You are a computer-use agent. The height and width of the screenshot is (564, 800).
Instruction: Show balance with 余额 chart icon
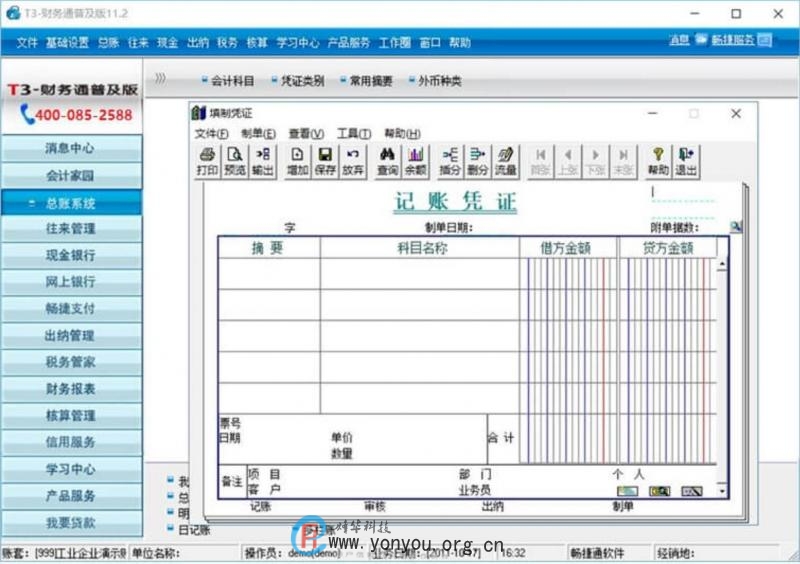click(415, 161)
